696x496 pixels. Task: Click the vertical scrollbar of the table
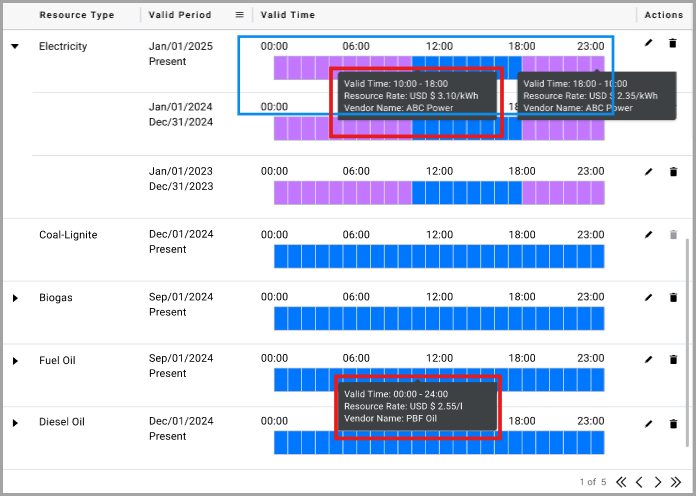pyautogui.click(x=688, y=349)
